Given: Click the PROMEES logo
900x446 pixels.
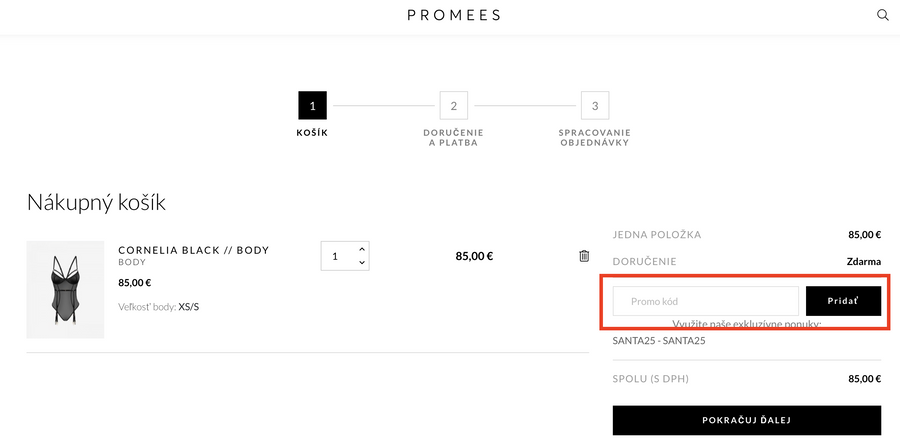Looking at the screenshot, I should [x=454, y=15].
